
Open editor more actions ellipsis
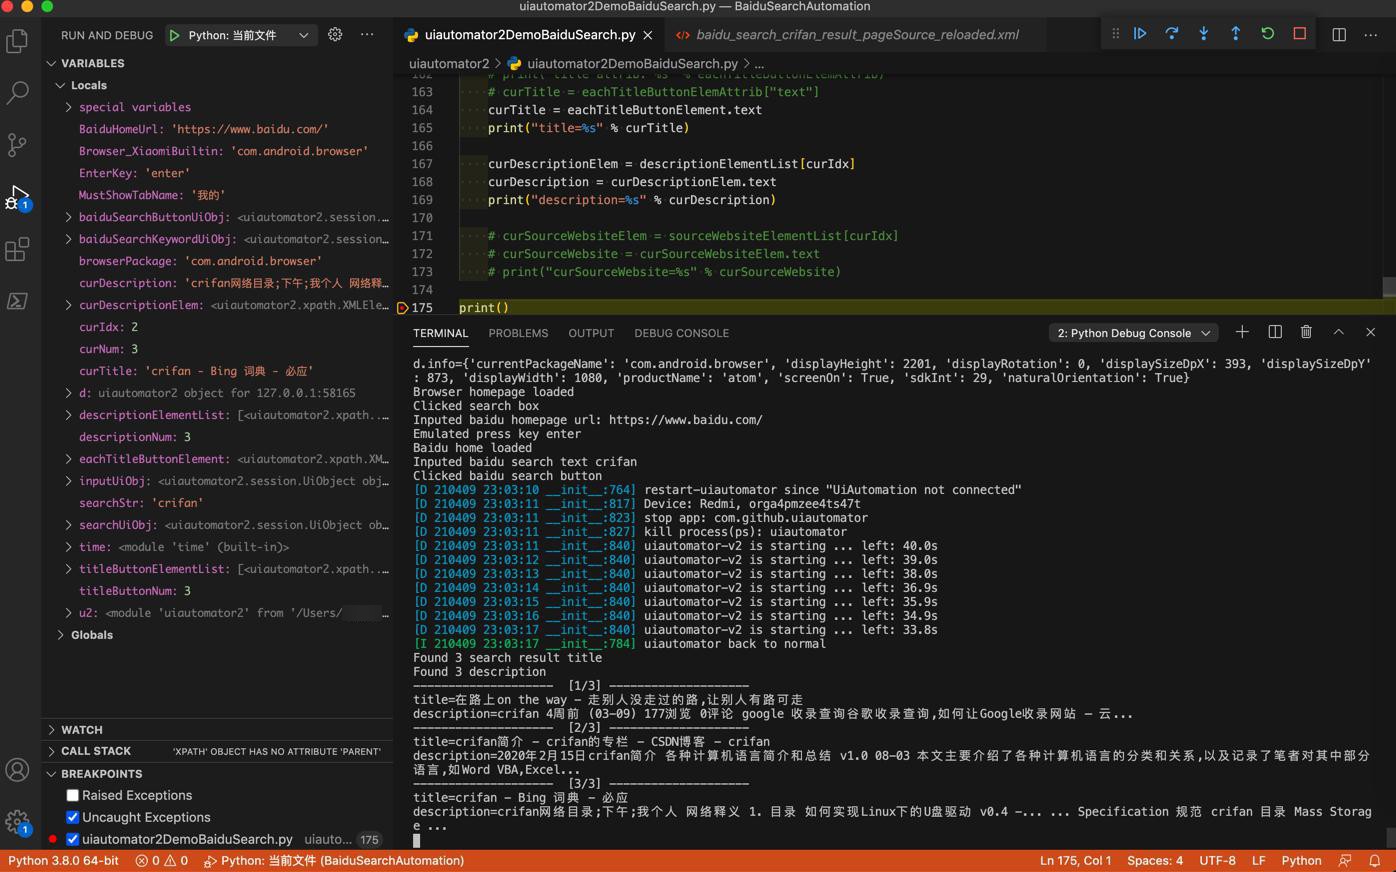pyautogui.click(x=1371, y=34)
